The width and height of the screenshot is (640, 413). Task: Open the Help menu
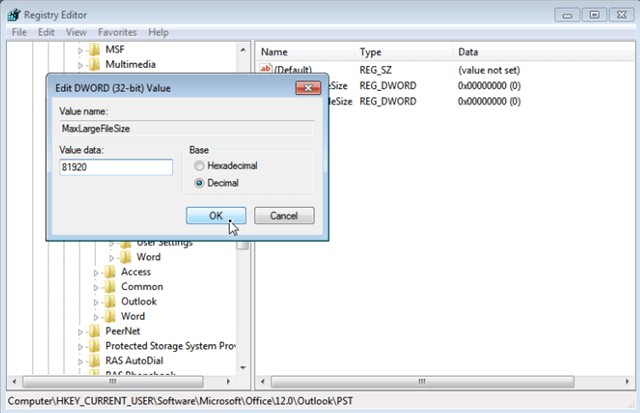coord(158,32)
